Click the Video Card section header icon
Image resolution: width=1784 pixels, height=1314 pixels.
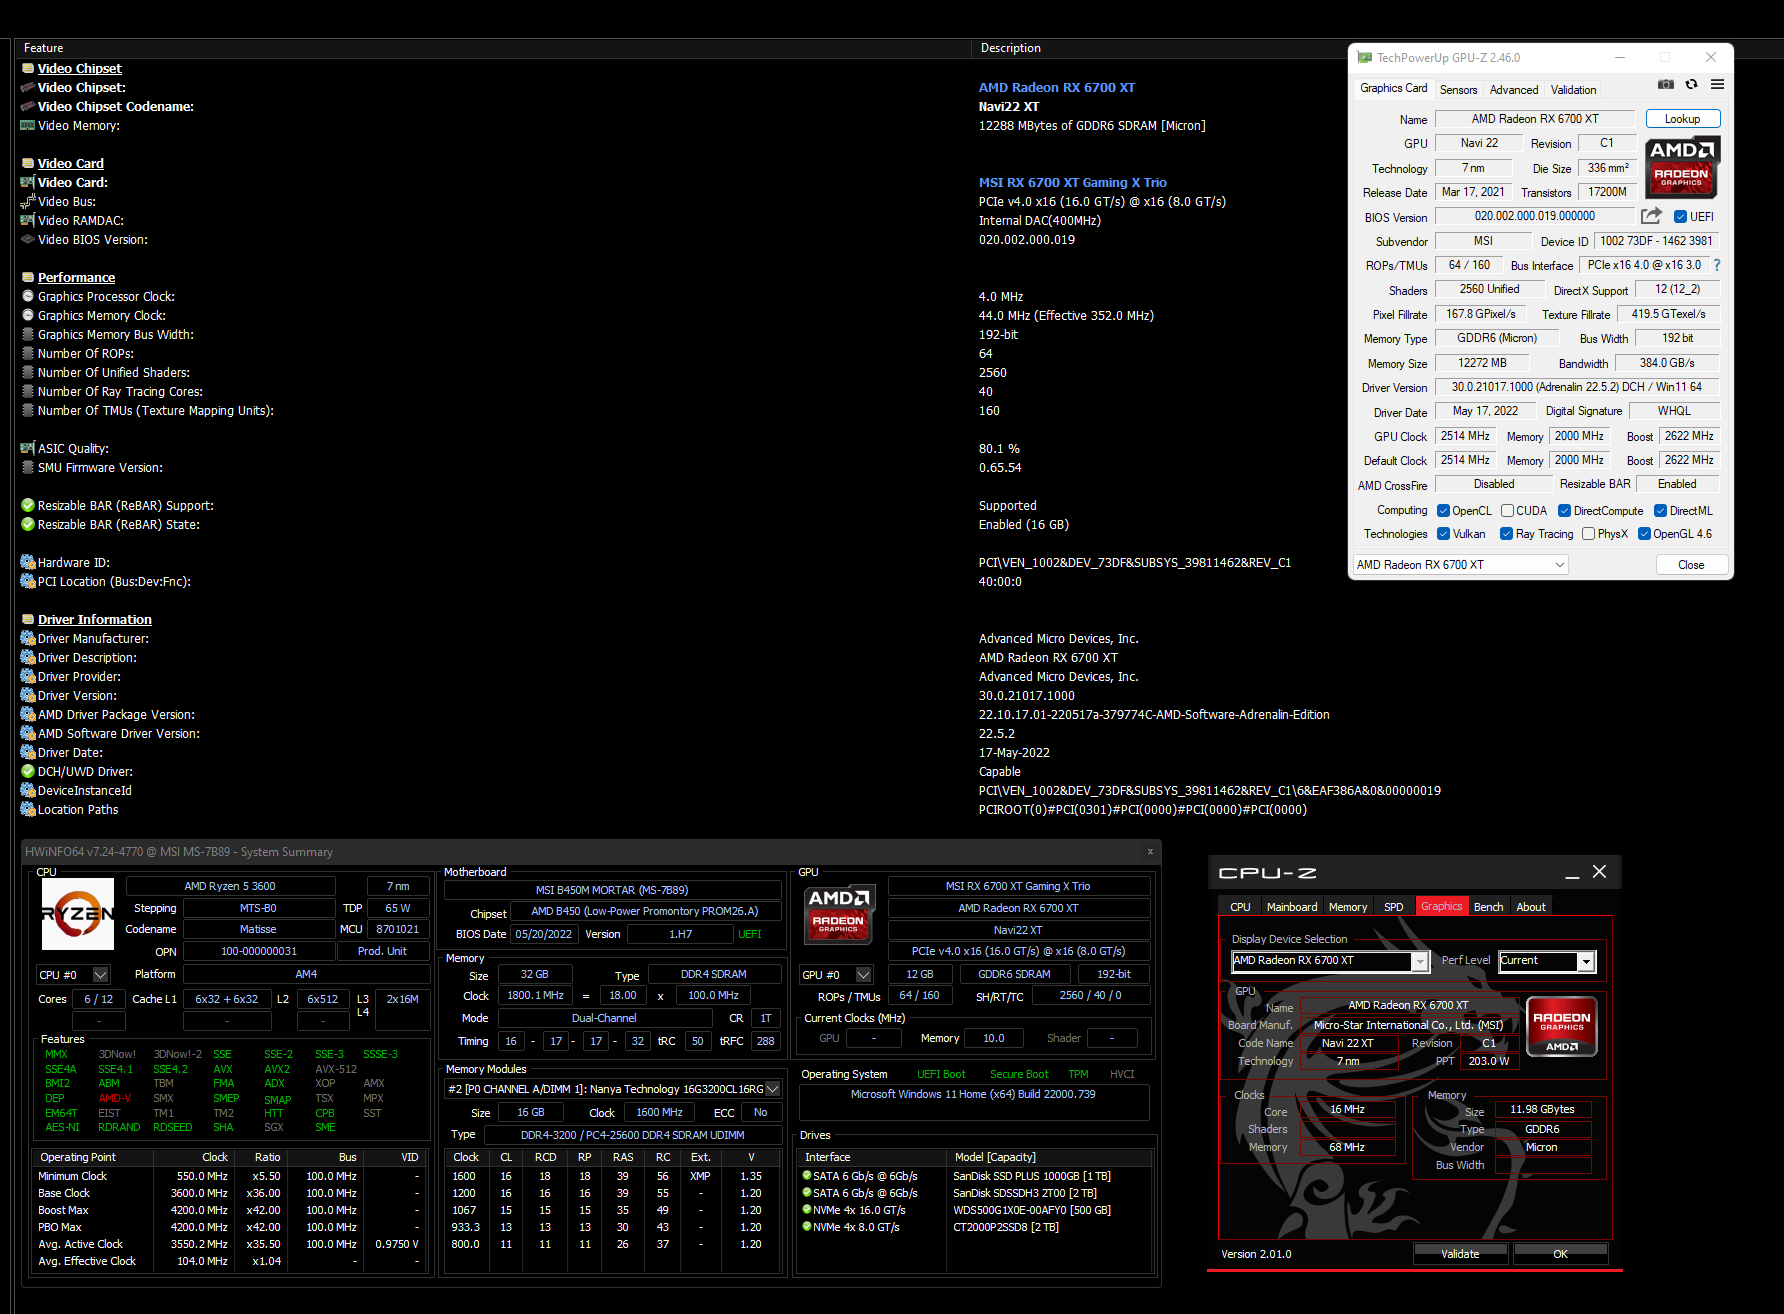tap(28, 163)
